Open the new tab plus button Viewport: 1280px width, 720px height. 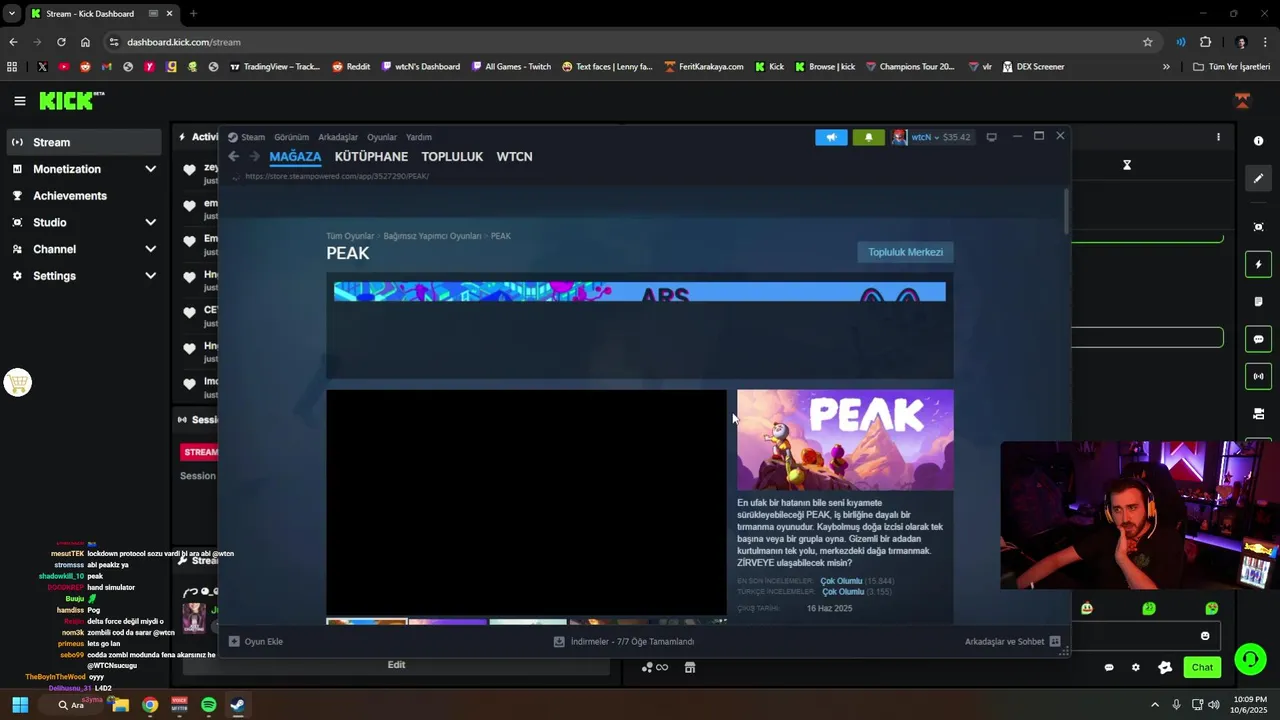pos(193,14)
